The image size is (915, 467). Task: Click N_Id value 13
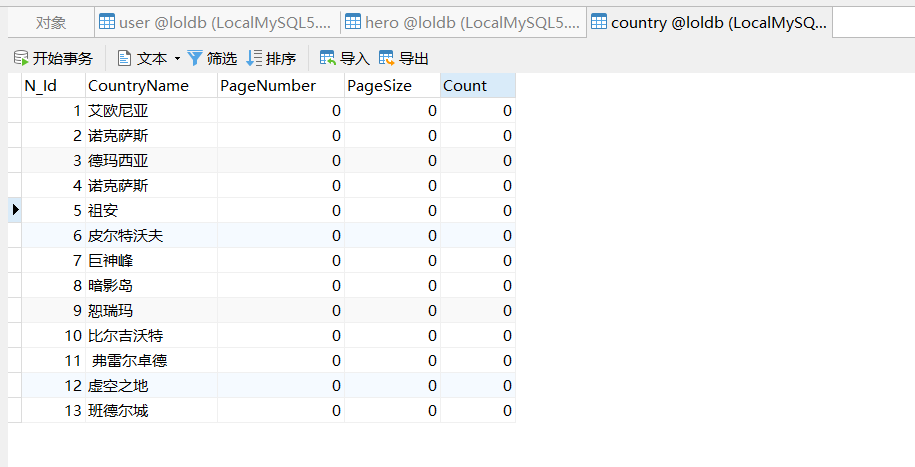tap(54, 410)
